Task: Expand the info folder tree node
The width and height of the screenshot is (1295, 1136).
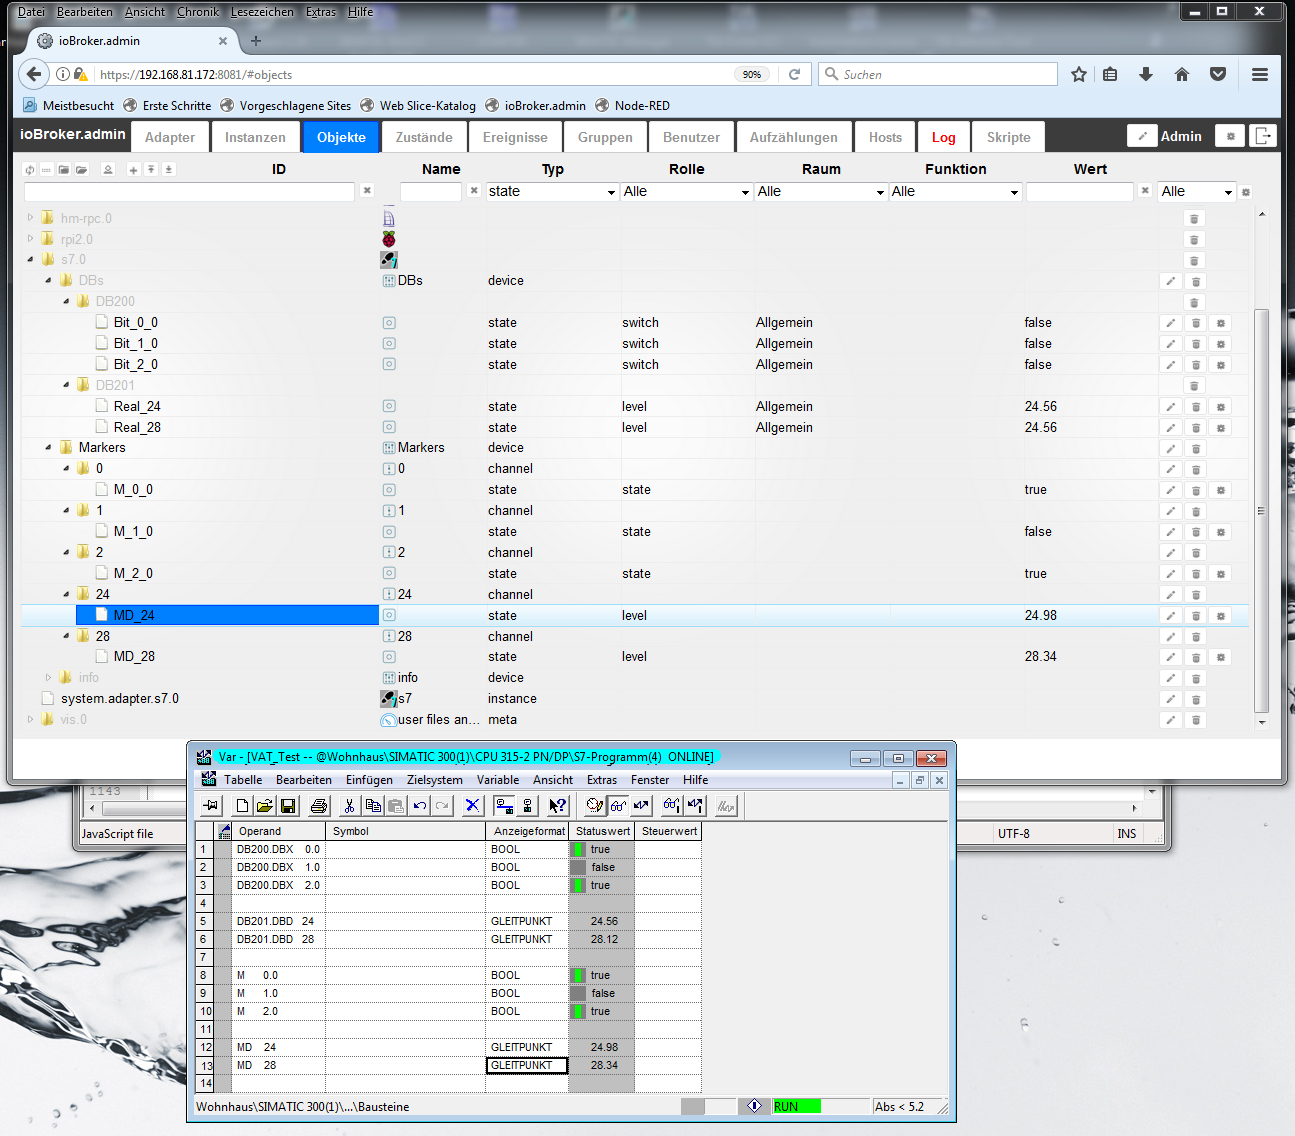Action: click(48, 678)
